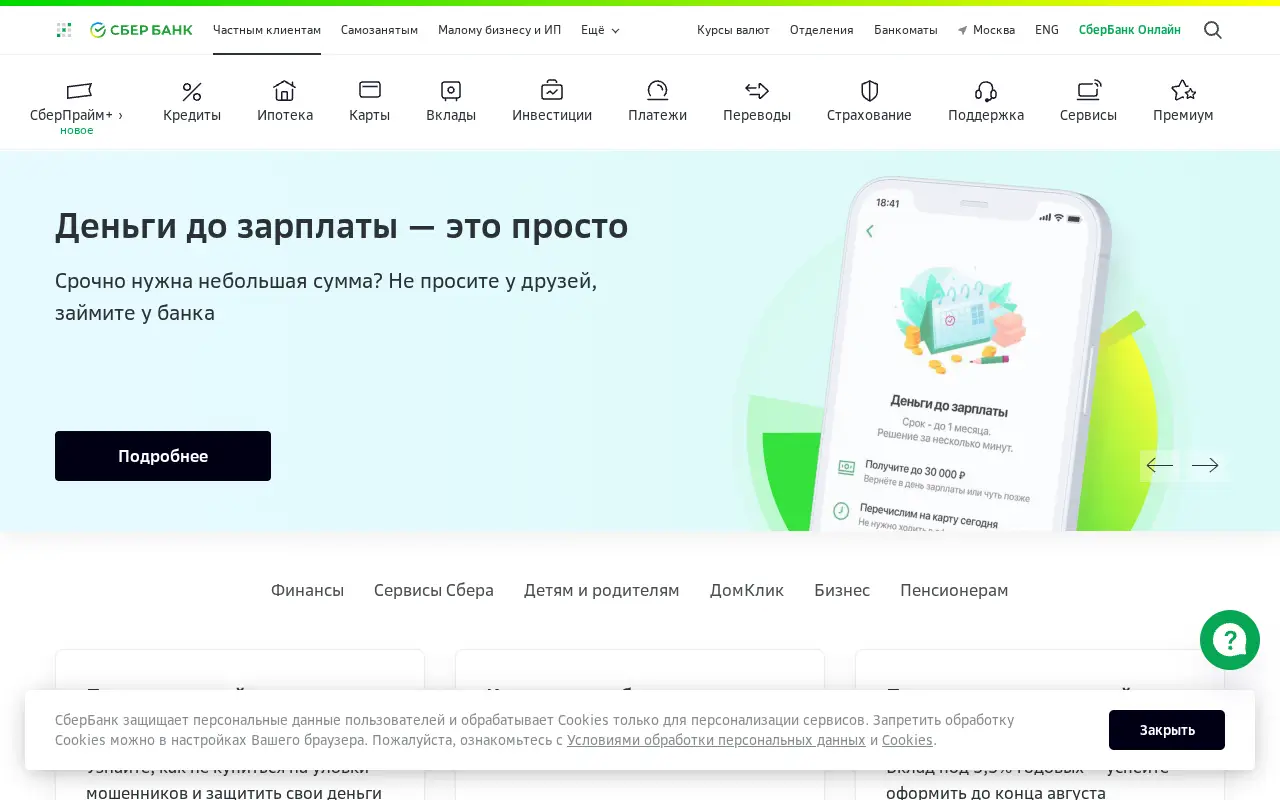The height and width of the screenshot is (800, 1280).
Task: Open the СберПрайм+ section icon
Action: click(79, 92)
